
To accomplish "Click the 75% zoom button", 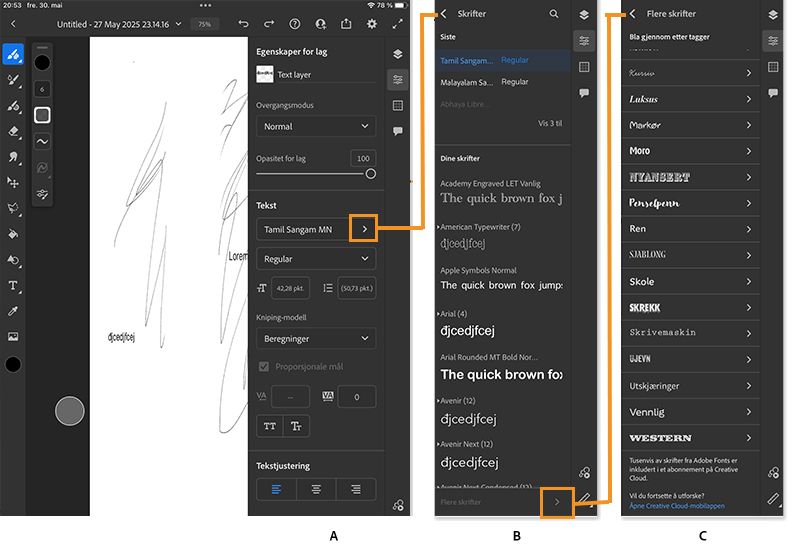I will pyautogui.click(x=205, y=24).
